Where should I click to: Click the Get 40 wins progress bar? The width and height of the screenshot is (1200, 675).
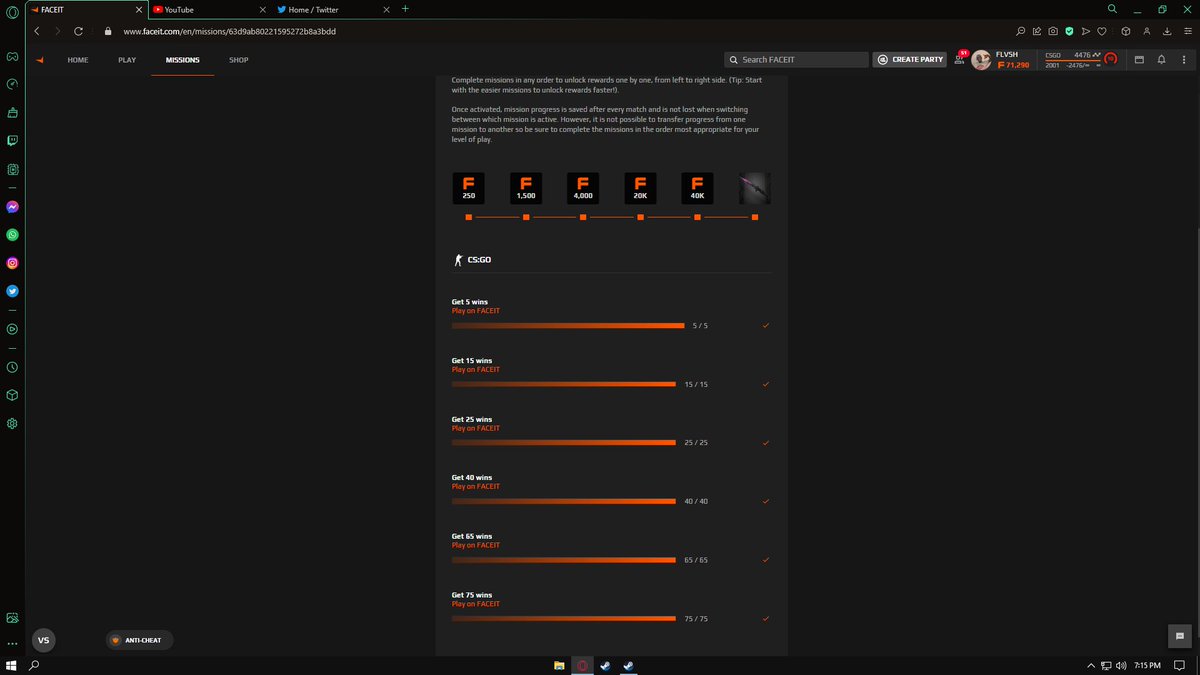(x=564, y=501)
